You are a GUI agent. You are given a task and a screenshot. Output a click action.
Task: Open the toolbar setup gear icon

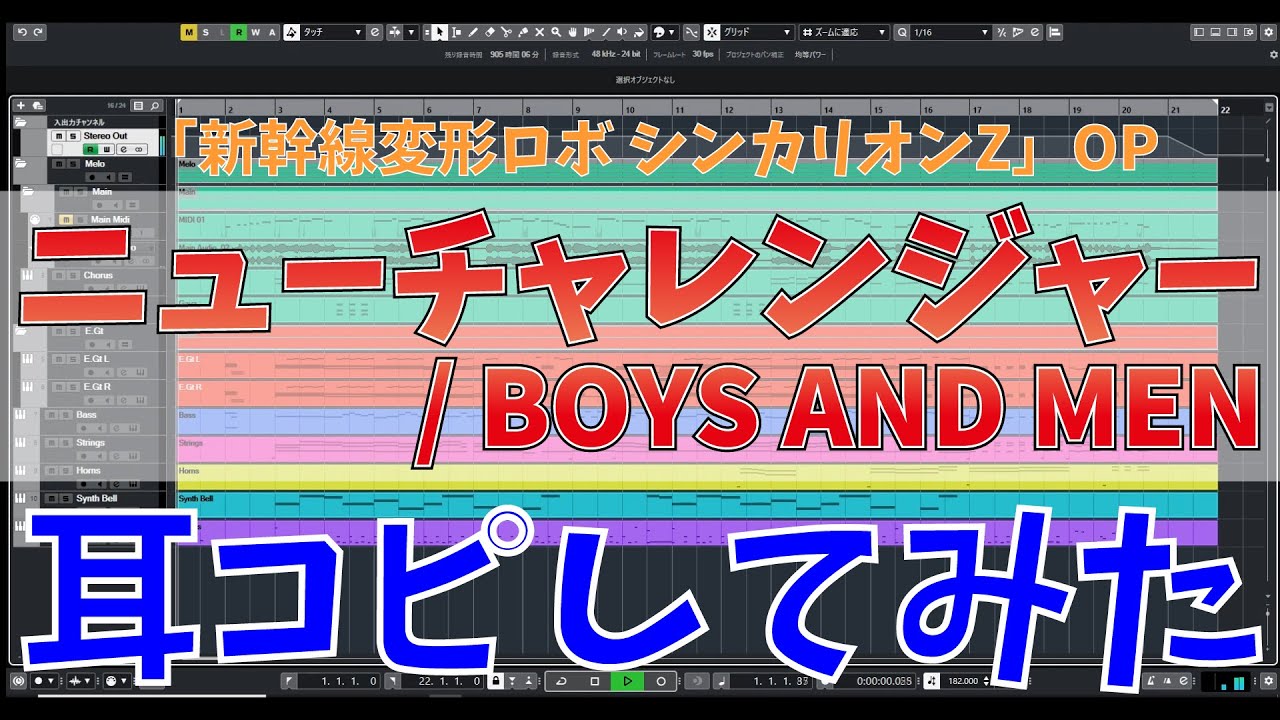[1268, 32]
